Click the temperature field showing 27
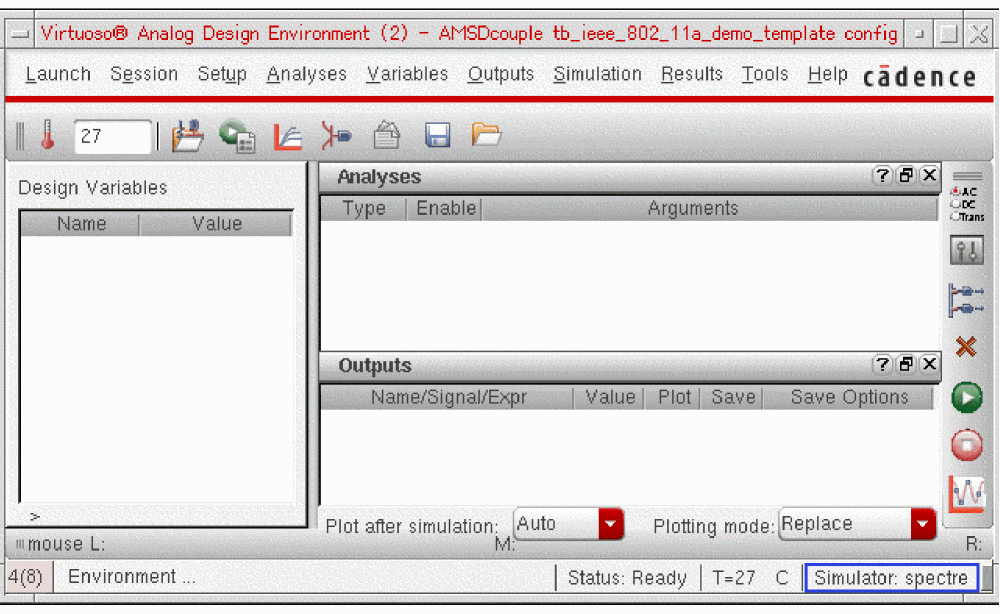 coord(113,136)
